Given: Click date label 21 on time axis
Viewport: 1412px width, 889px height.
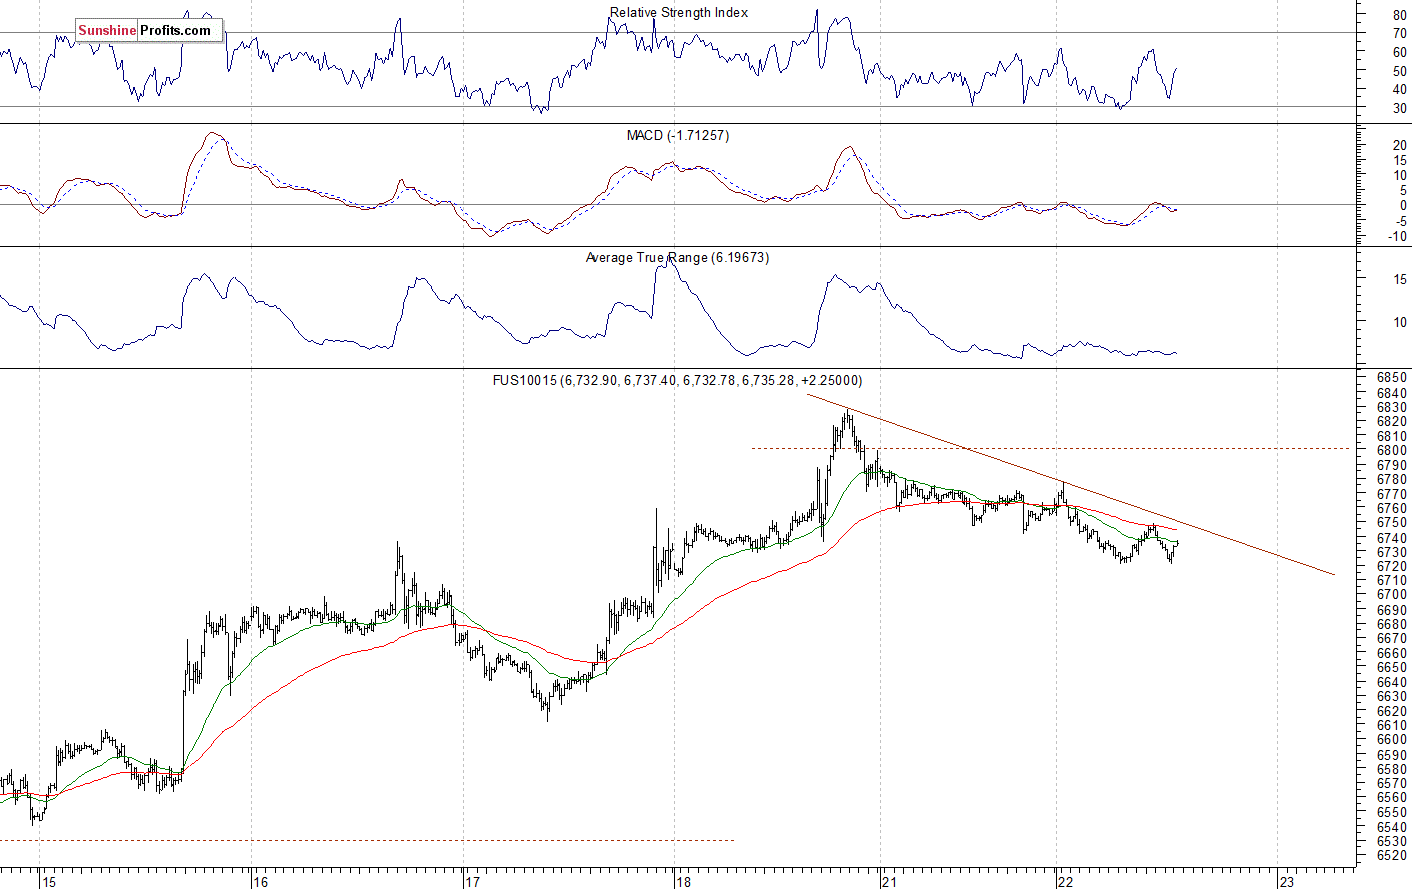Looking at the screenshot, I should [889, 882].
